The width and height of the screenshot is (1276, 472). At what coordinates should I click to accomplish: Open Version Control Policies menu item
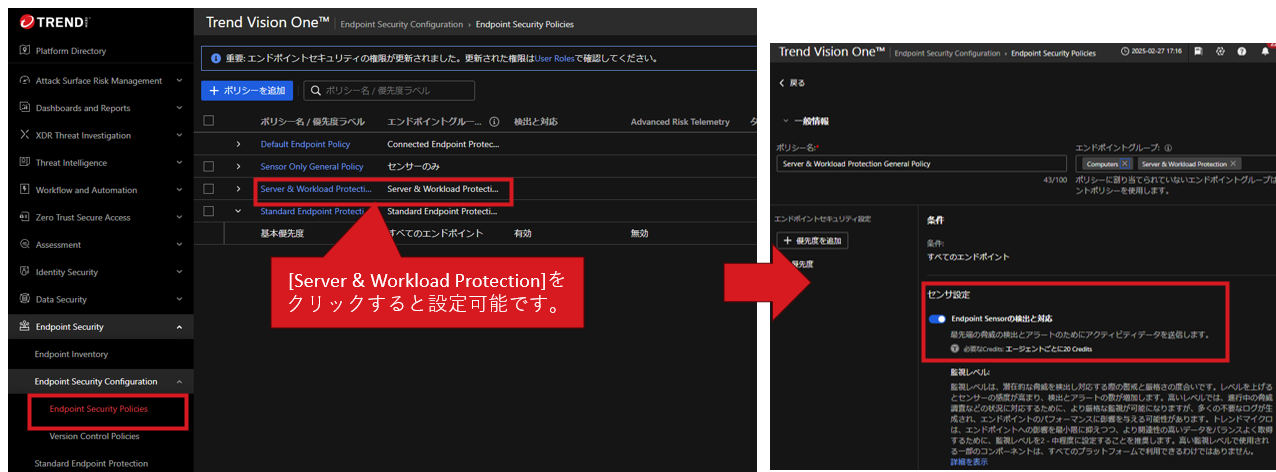(94, 436)
